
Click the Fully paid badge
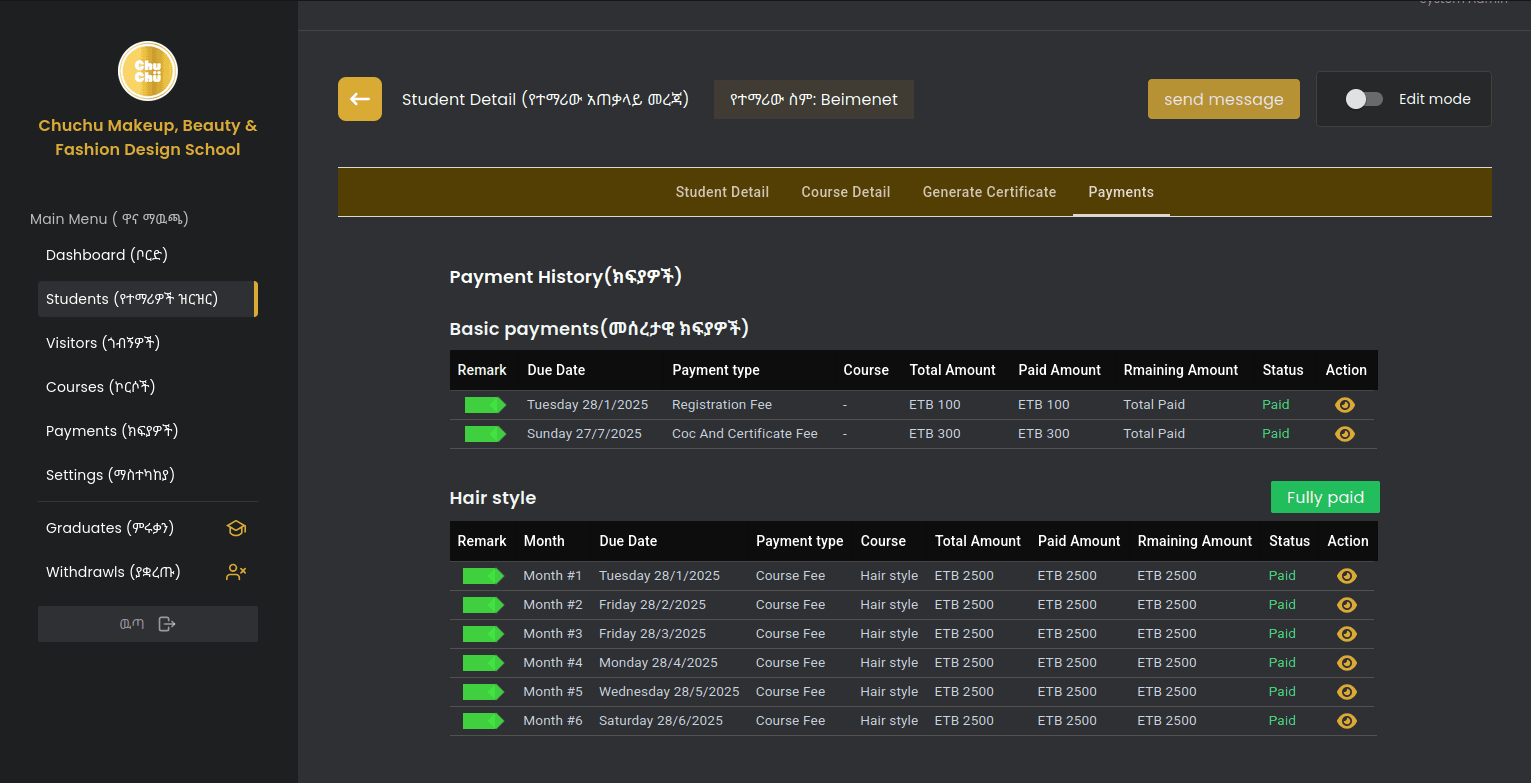[1325, 497]
